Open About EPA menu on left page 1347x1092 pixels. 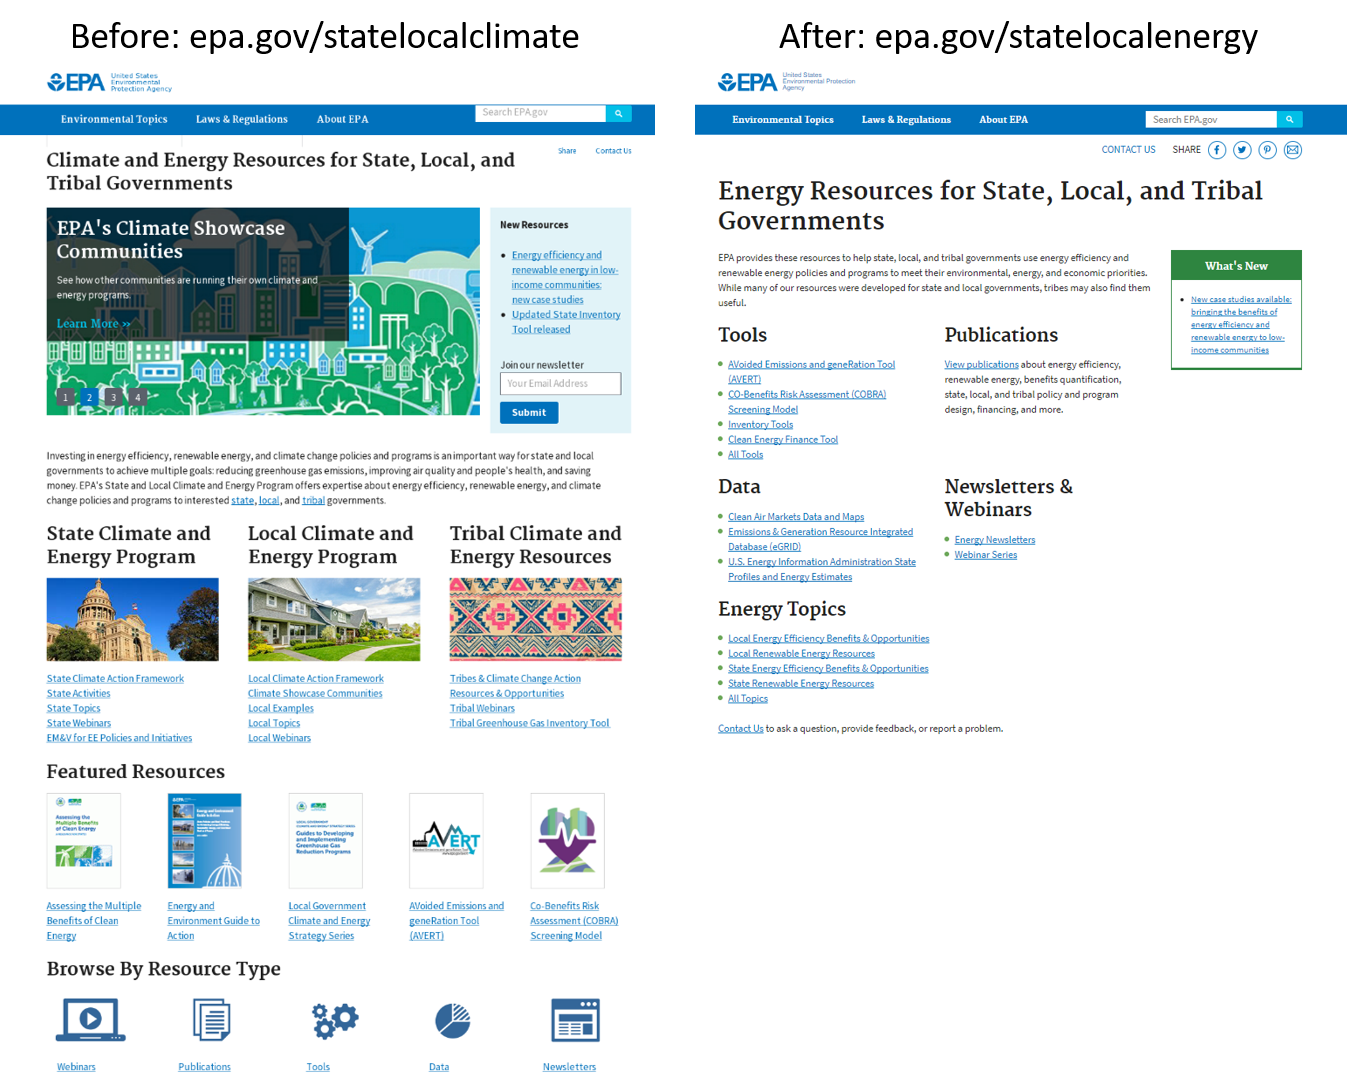click(342, 119)
